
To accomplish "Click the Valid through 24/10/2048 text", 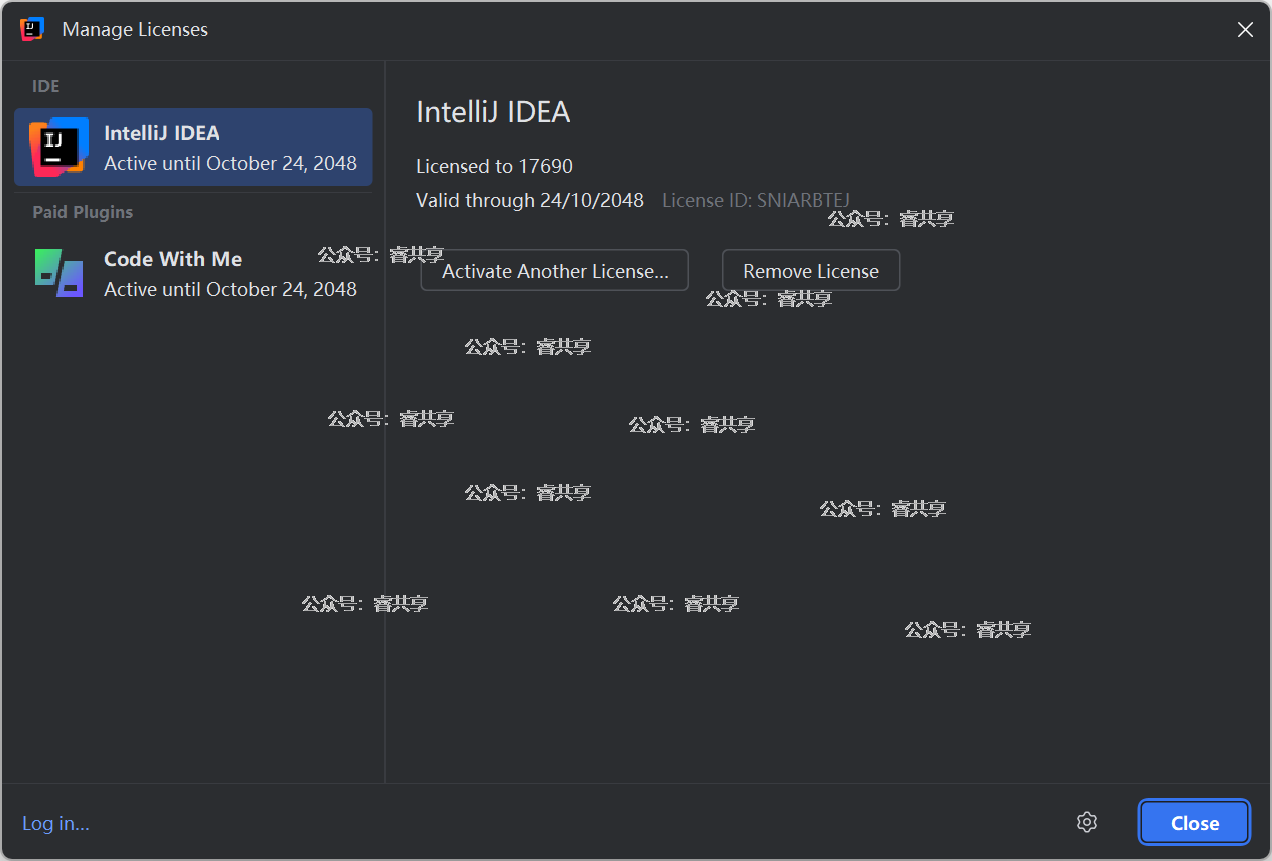I will point(530,200).
